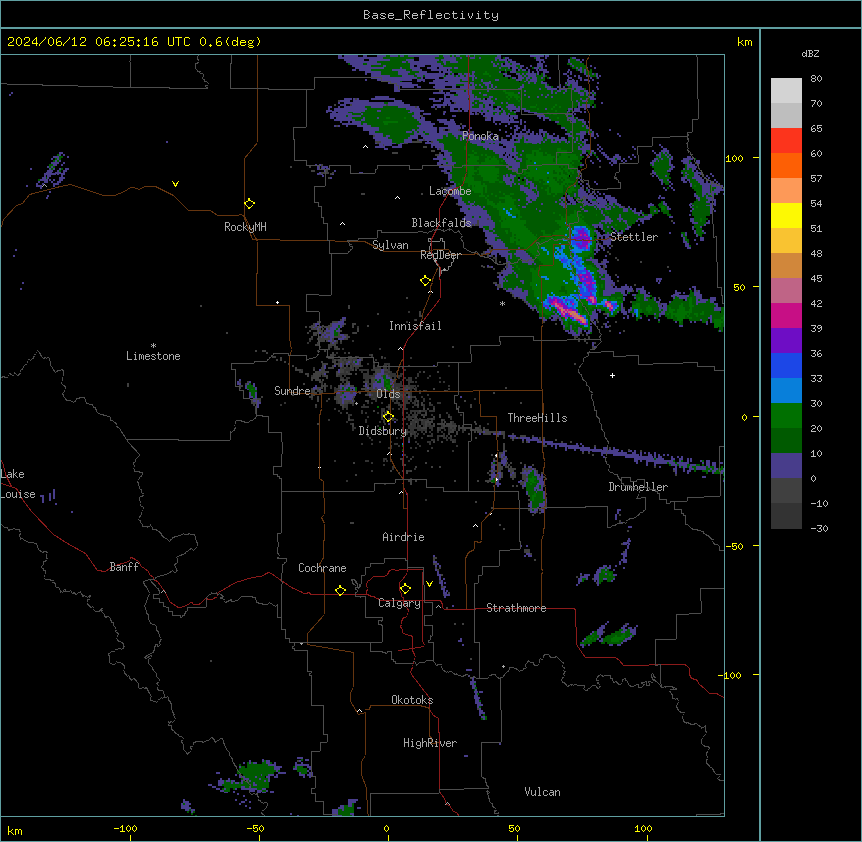Click the red 60-65 dBZ legend swatch

click(x=786, y=141)
